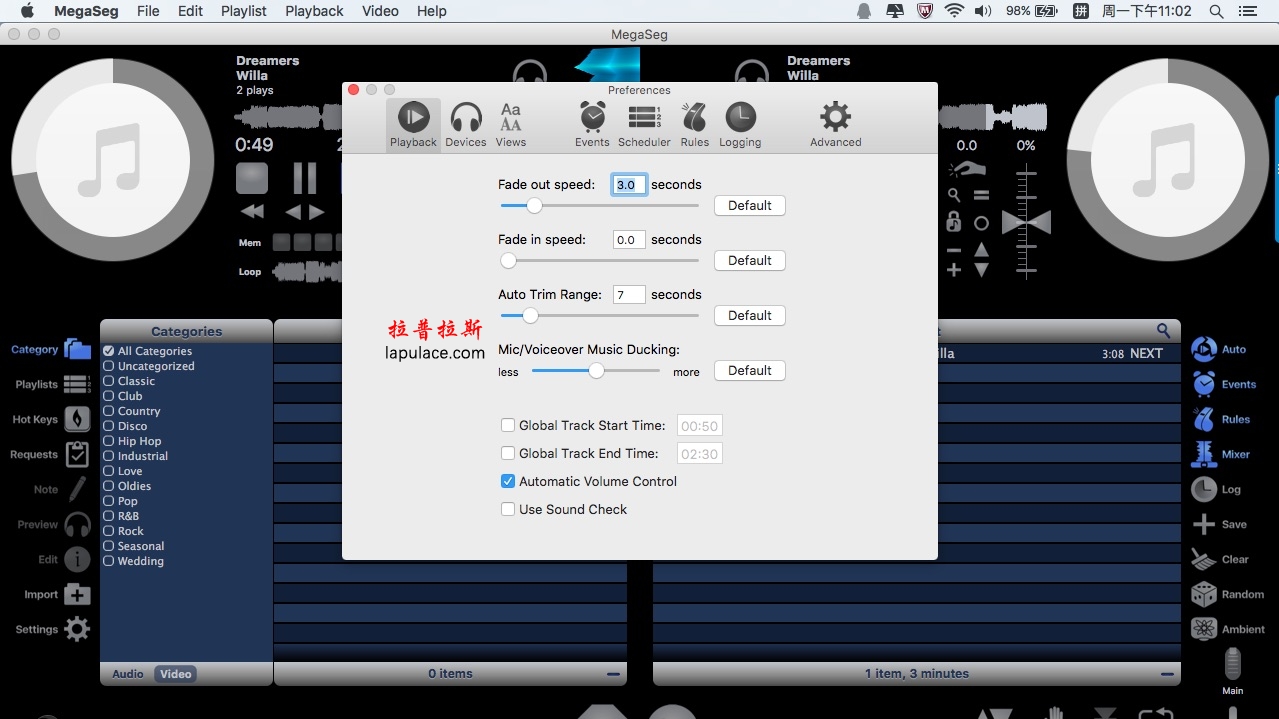Image resolution: width=1279 pixels, height=719 pixels.
Task: Enable Global Track Start Time checkbox
Action: click(x=508, y=425)
